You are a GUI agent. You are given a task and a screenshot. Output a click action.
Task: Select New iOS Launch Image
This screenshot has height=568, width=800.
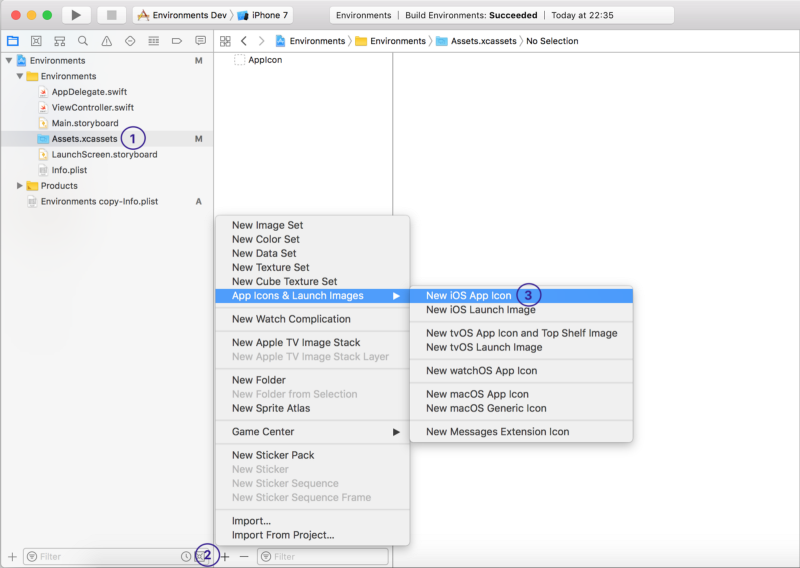(x=521, y=310)
